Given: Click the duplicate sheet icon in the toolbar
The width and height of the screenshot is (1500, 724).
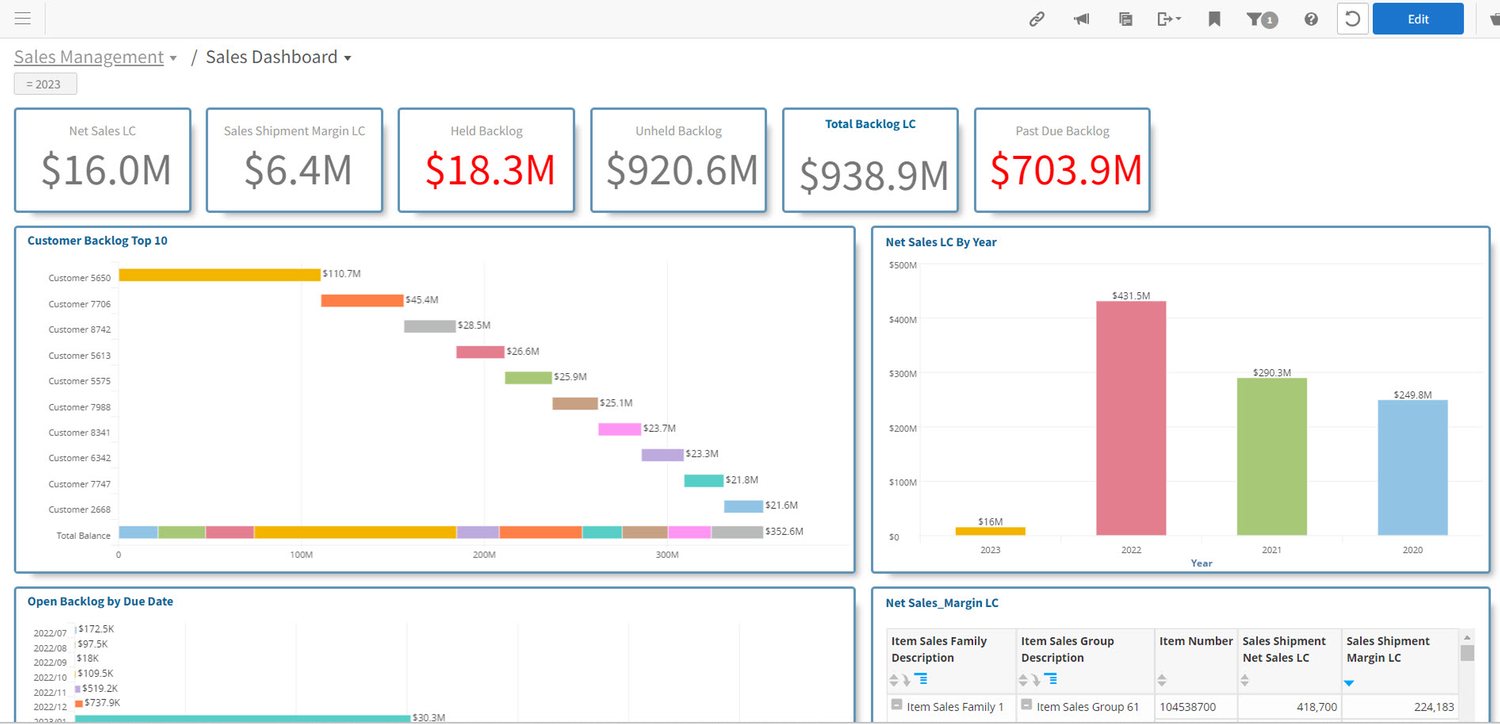Looking at the screenshot, I should [x=1125, y=18].
